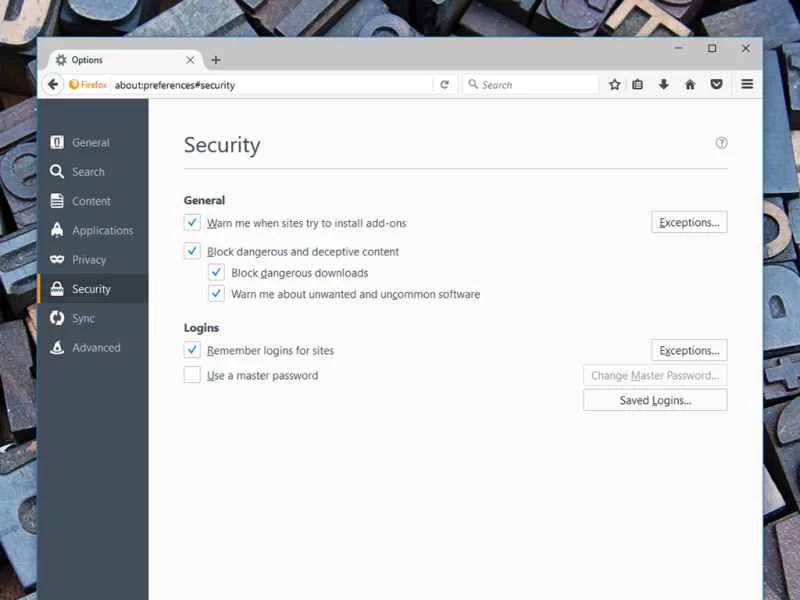Open the Applications settings section

101,230
